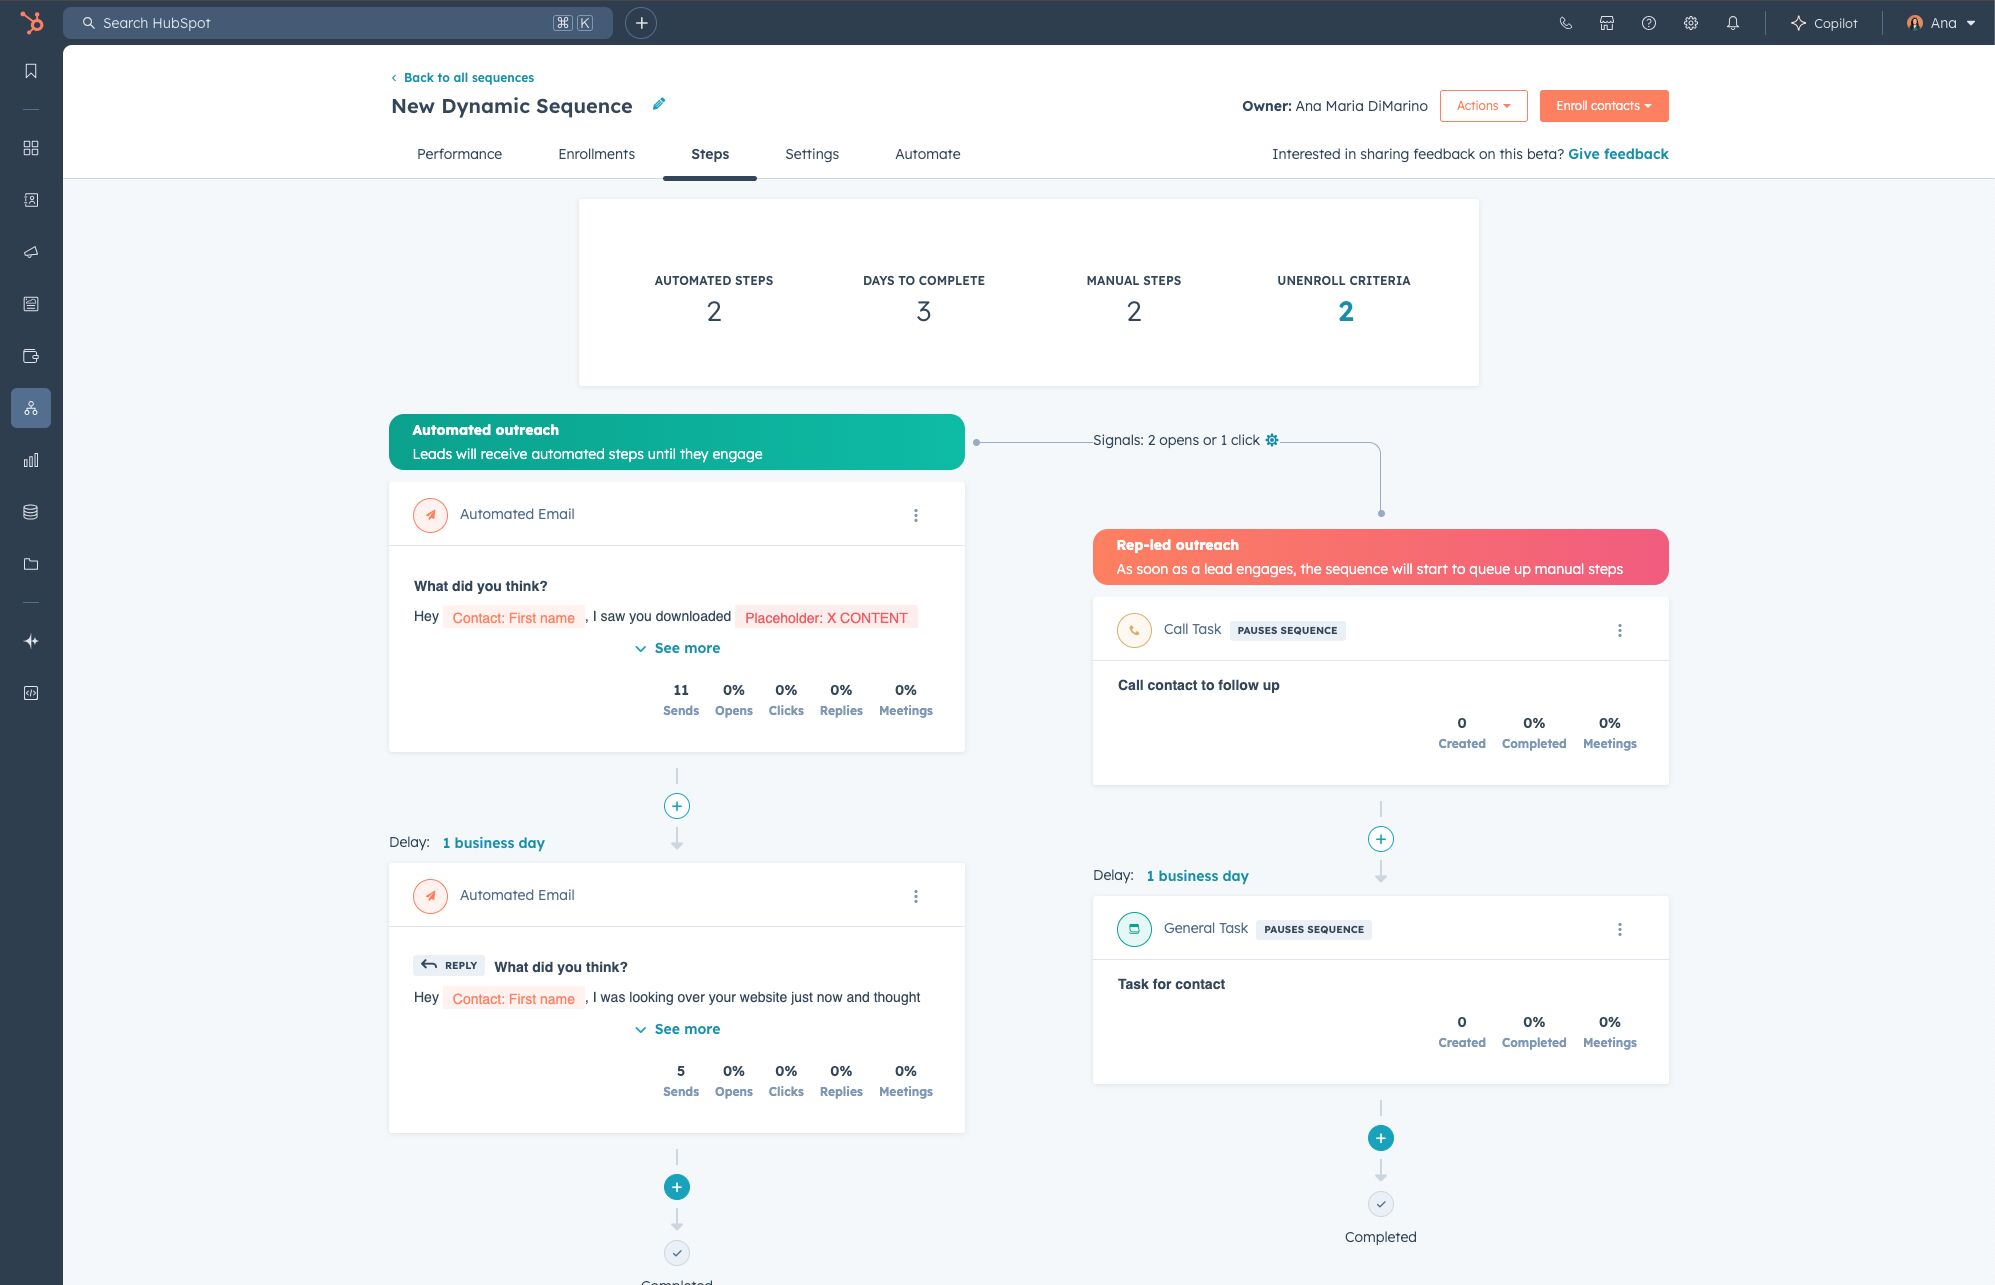This screenshot has width=1995, height=1285.
Task: Click the plus icon to add step after second email
Action: pyautogui.click(x=676, y=1186)
